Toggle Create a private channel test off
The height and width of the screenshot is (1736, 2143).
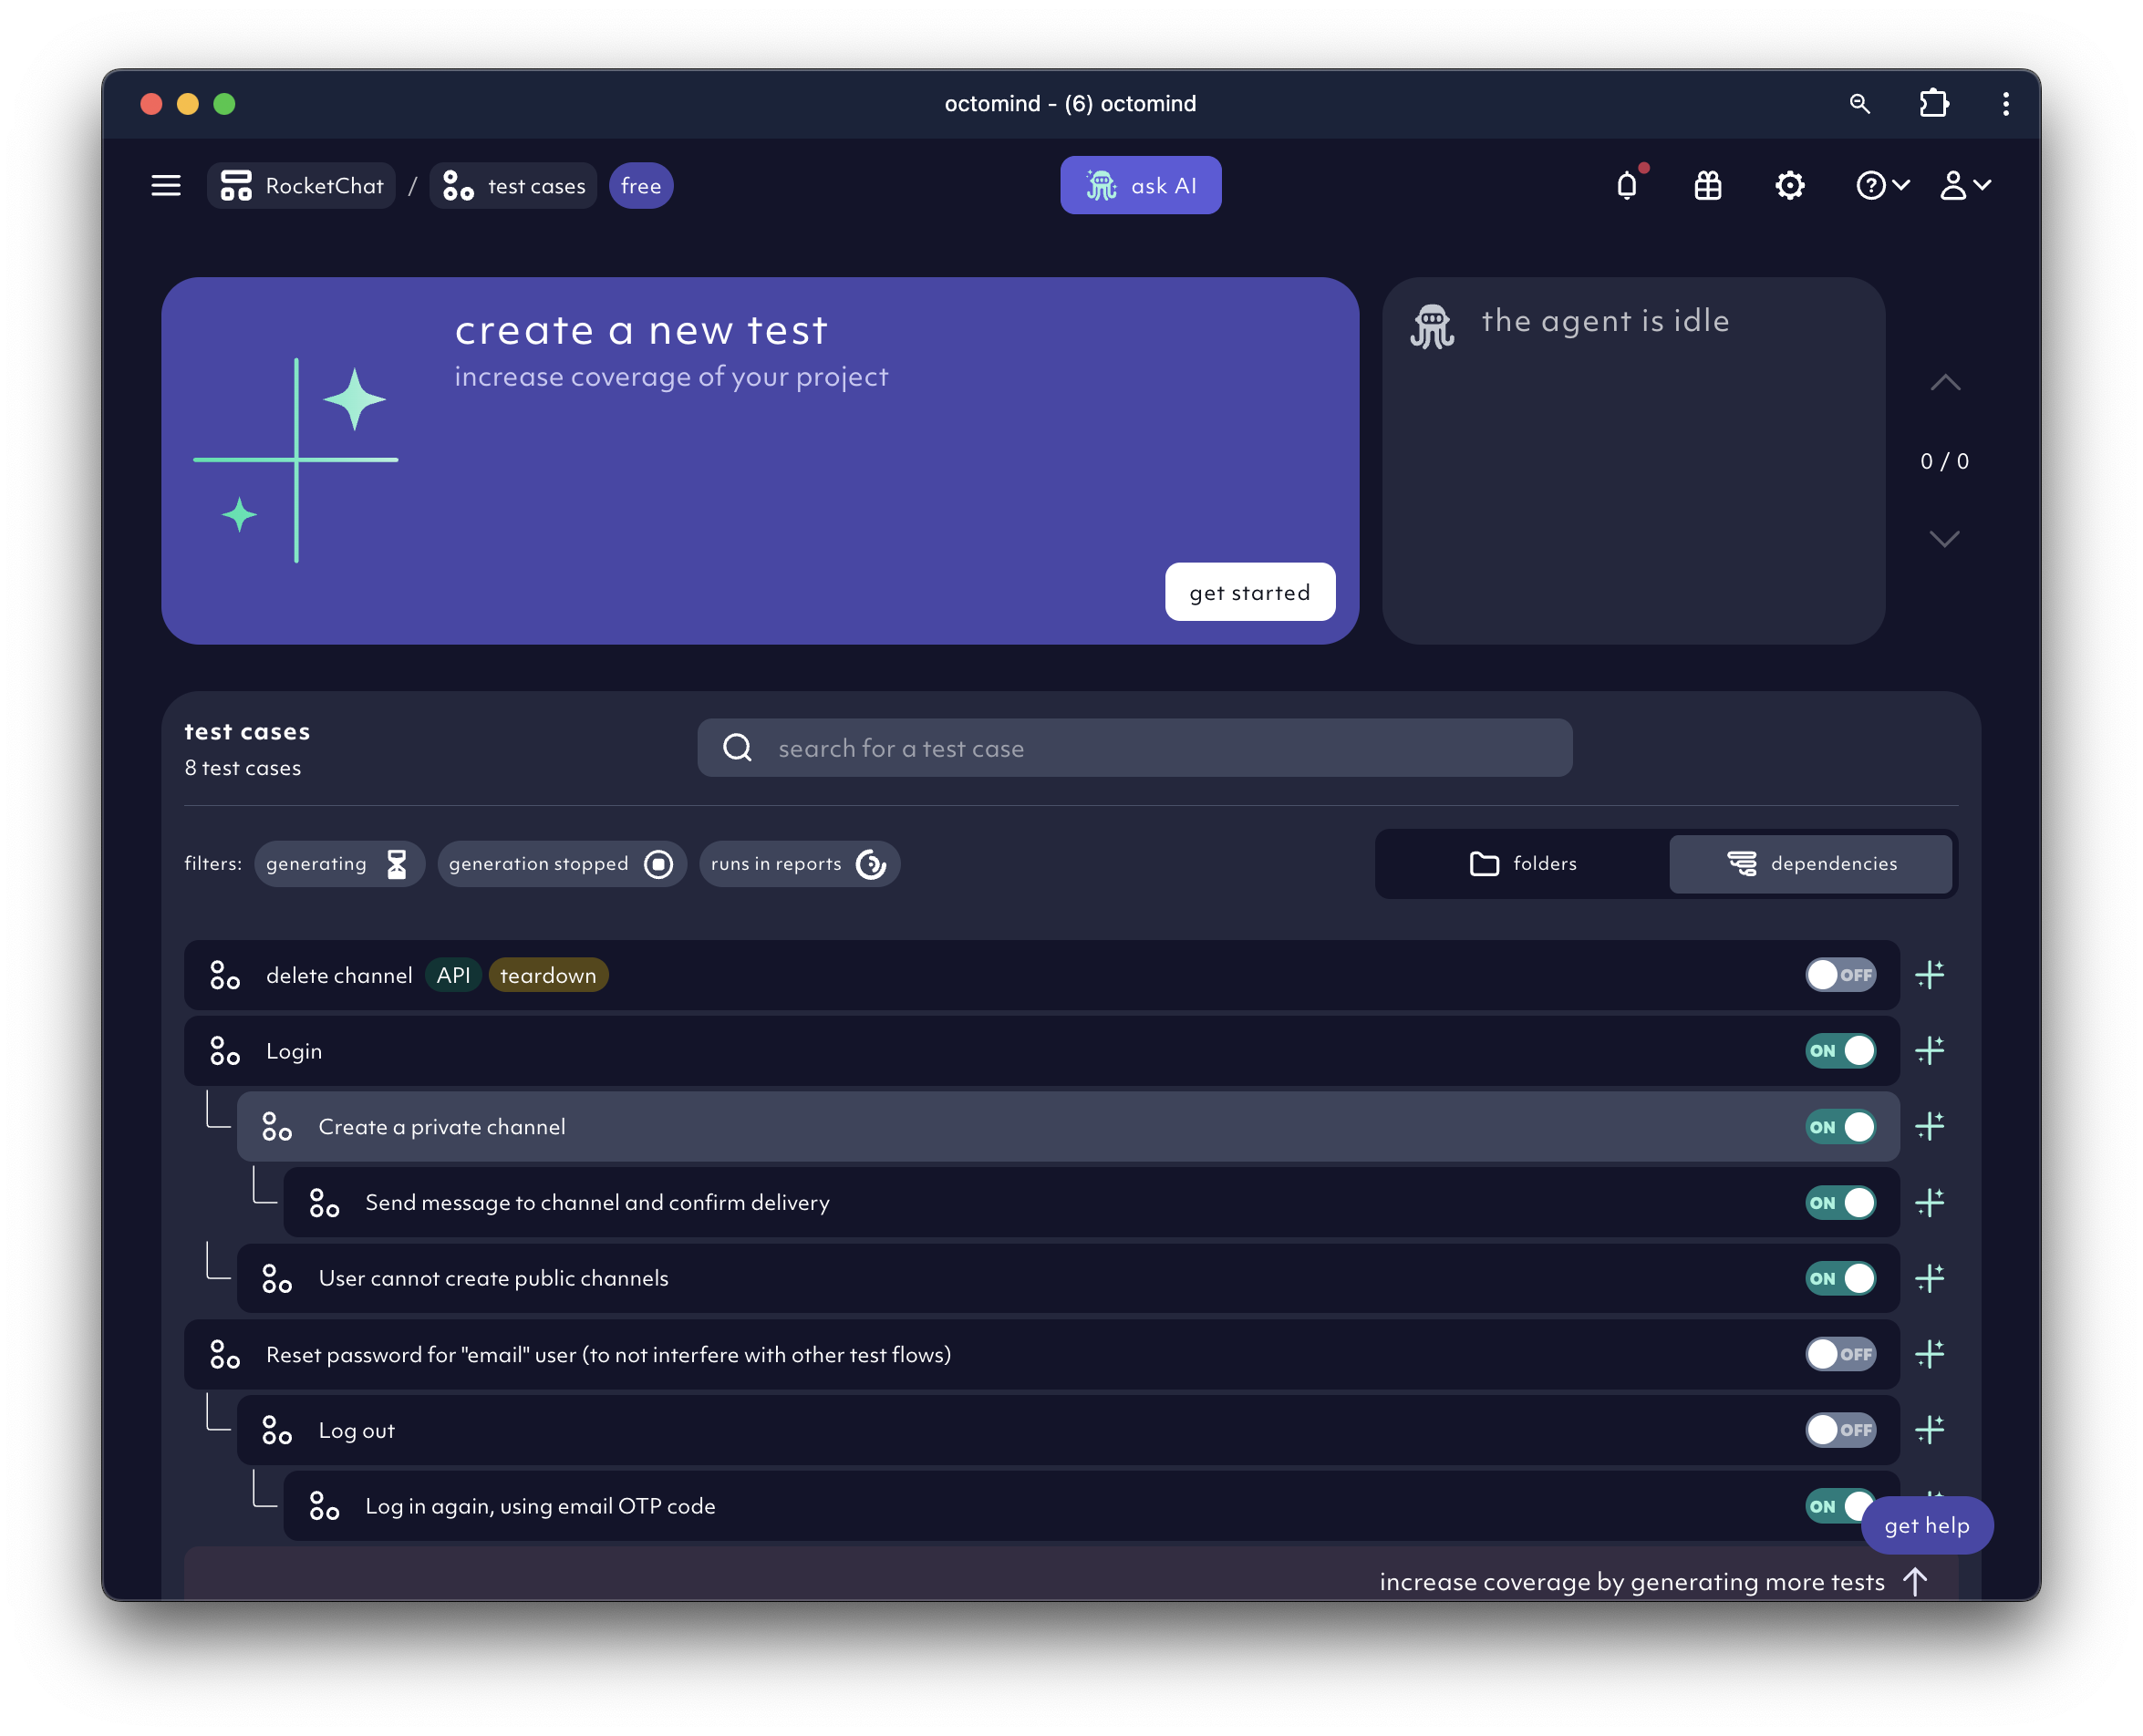1840,1127
